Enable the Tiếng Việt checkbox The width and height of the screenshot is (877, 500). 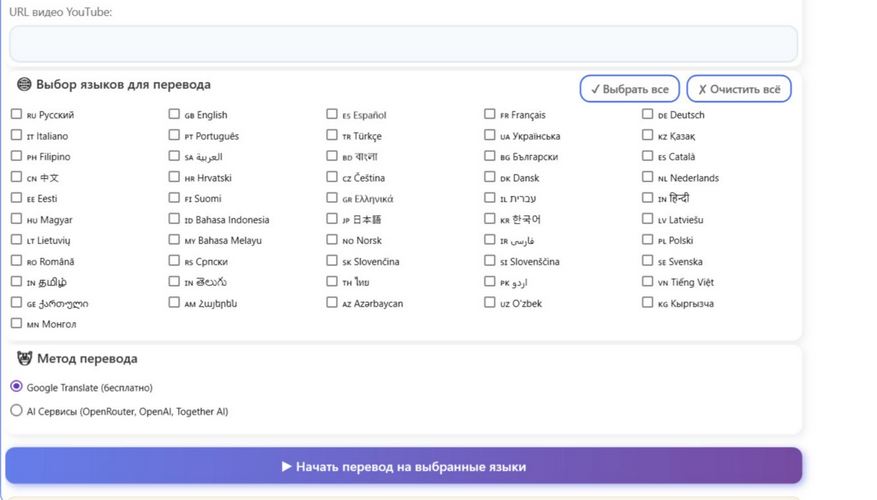pyautogui.click(x=648, y=282)
